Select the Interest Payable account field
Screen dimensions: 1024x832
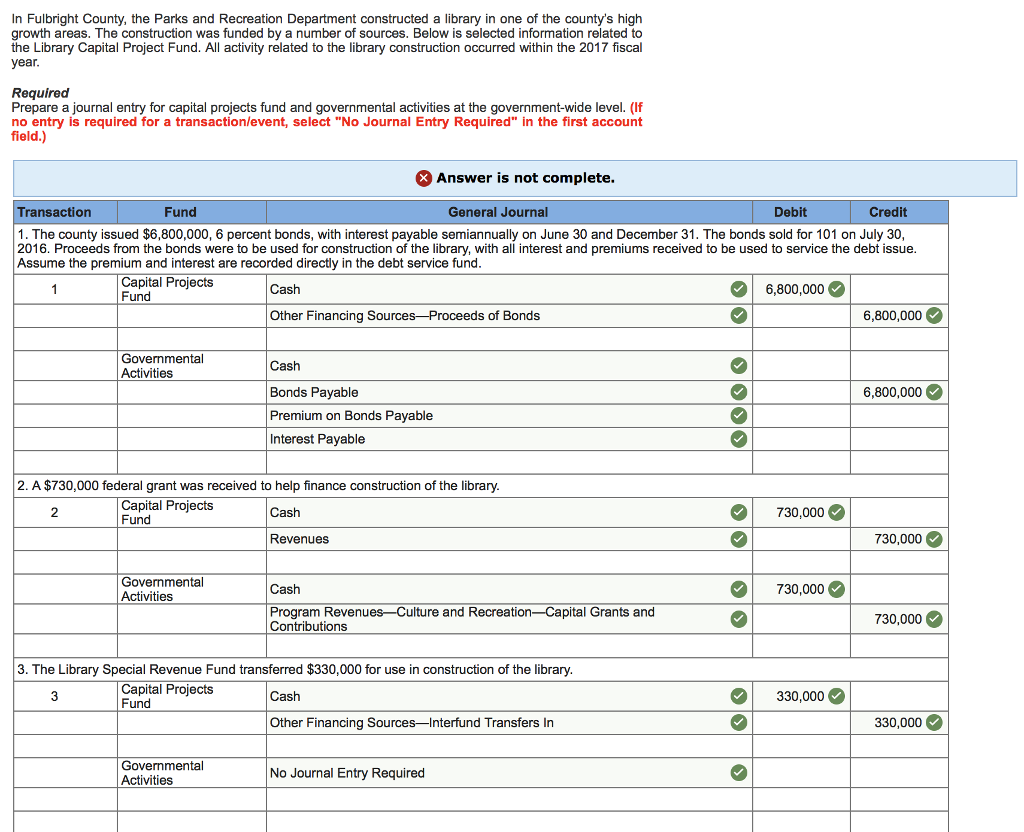click(509, 439)
